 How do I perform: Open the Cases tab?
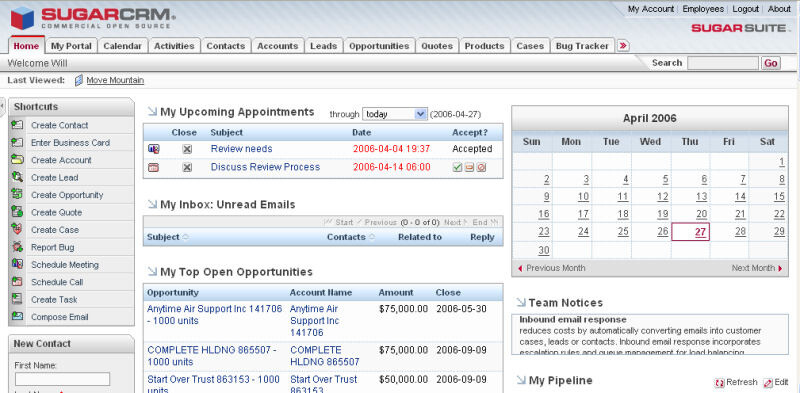click(x=530, y=46)
